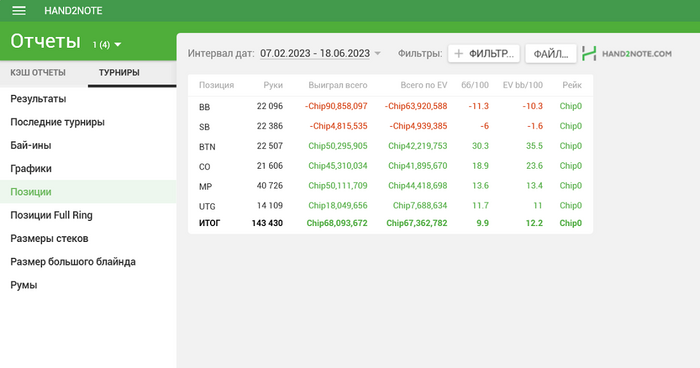Click the Chip45,310,034 winnings cell
This screenshot has width=700, height=368.
pos(338,166)
